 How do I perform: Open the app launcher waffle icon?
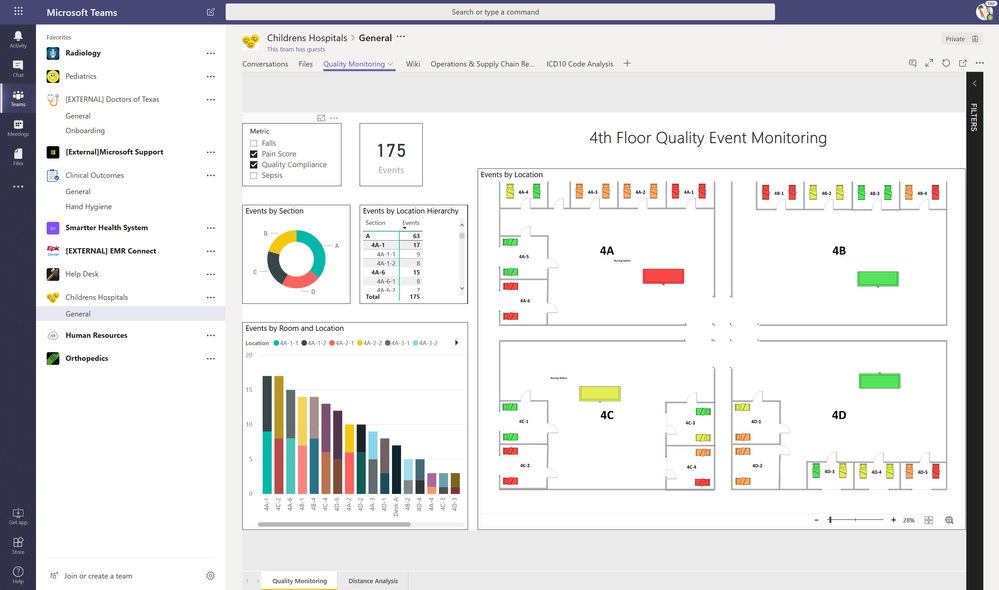18,11
